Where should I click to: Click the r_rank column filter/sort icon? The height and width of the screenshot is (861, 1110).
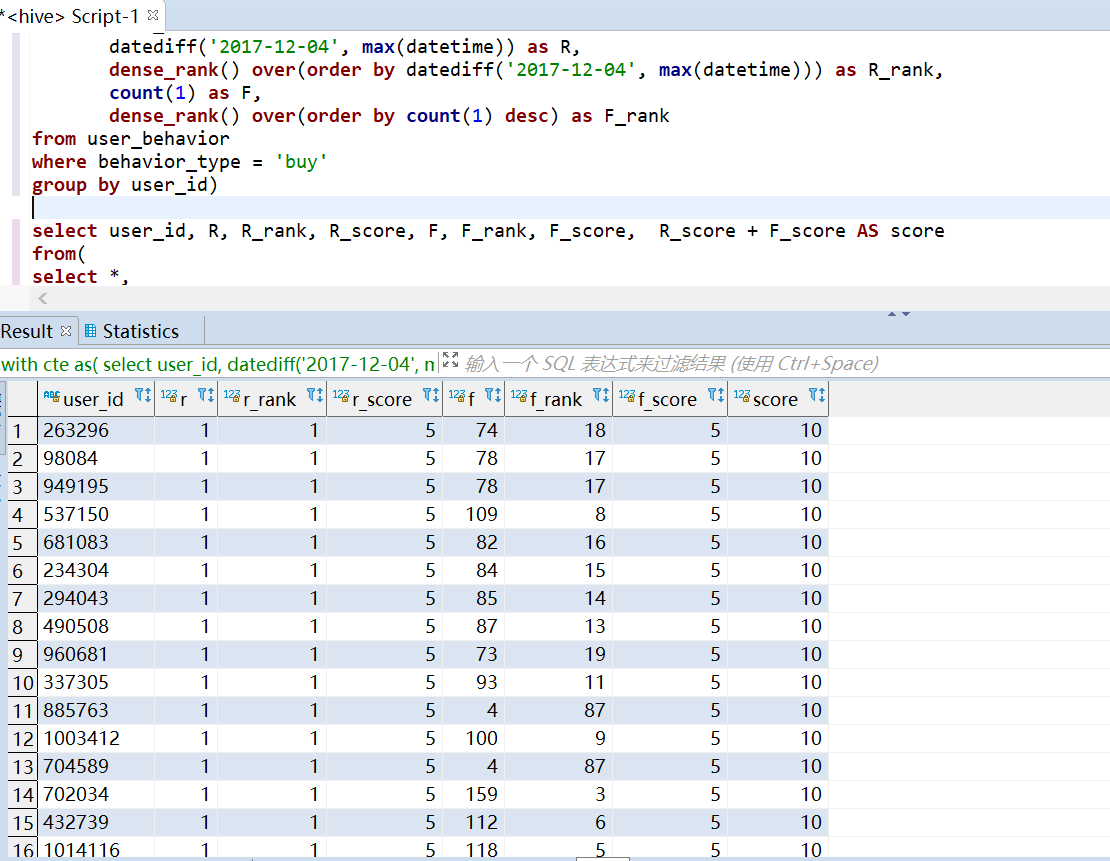point(315,395)
